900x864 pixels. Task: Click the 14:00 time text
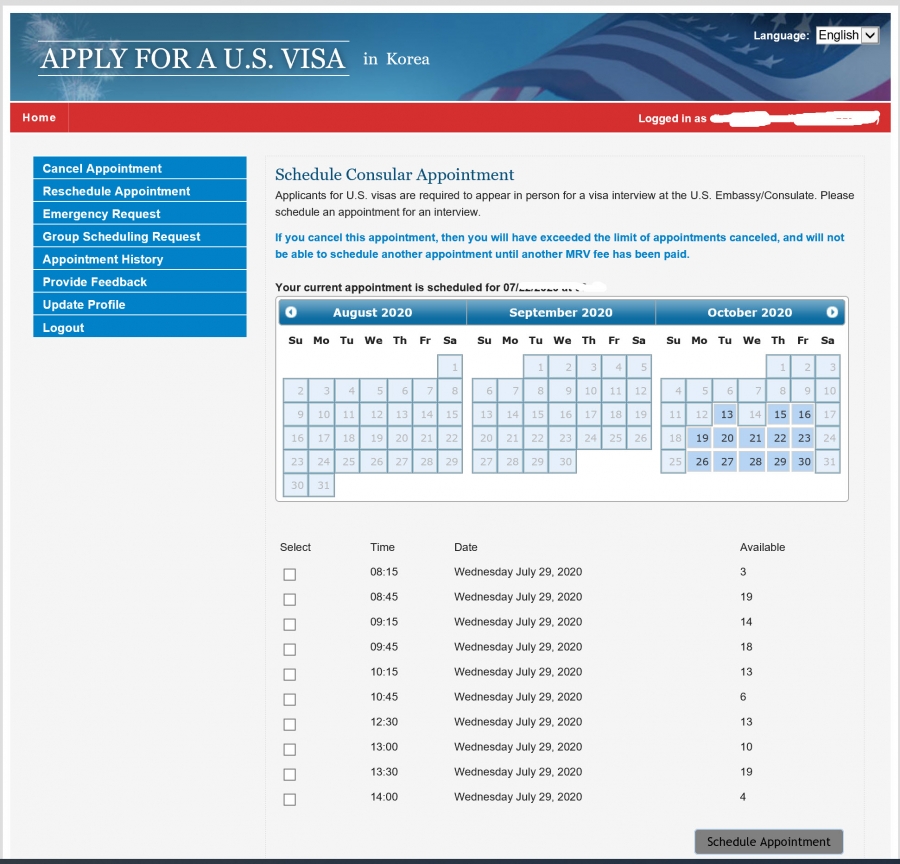[x=384, y=797]
